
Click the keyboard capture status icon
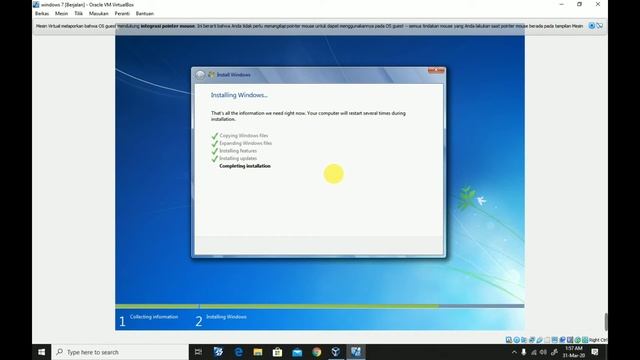point(585,340)
